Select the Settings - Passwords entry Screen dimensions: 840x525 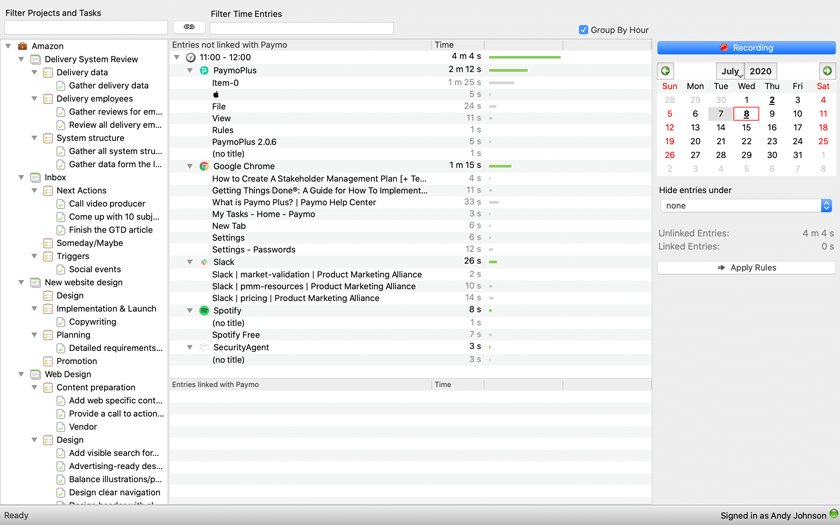click(x=253, y=250)
